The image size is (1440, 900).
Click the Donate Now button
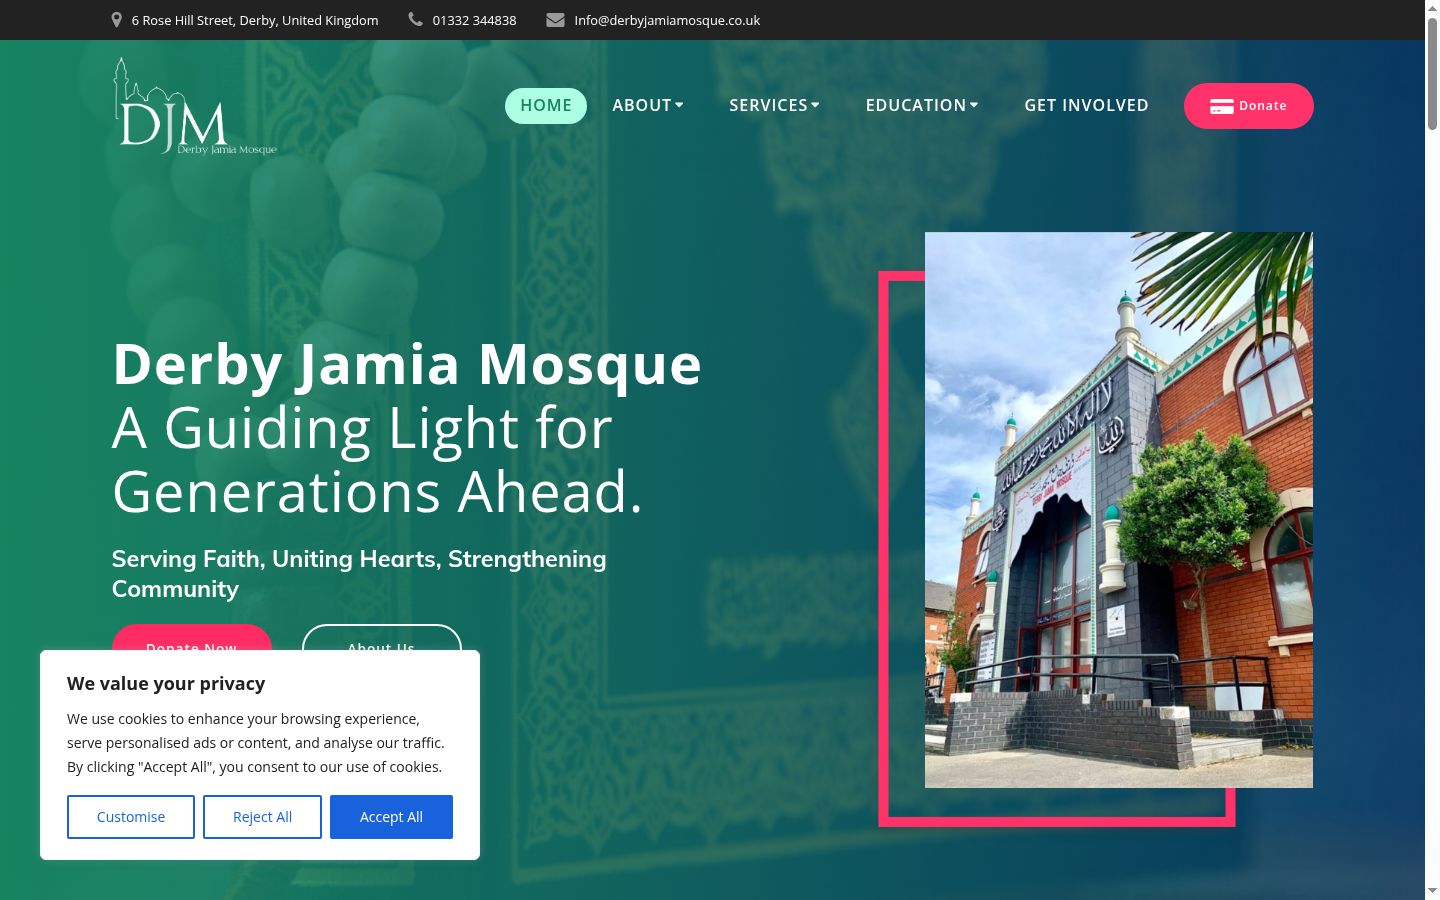192,638
